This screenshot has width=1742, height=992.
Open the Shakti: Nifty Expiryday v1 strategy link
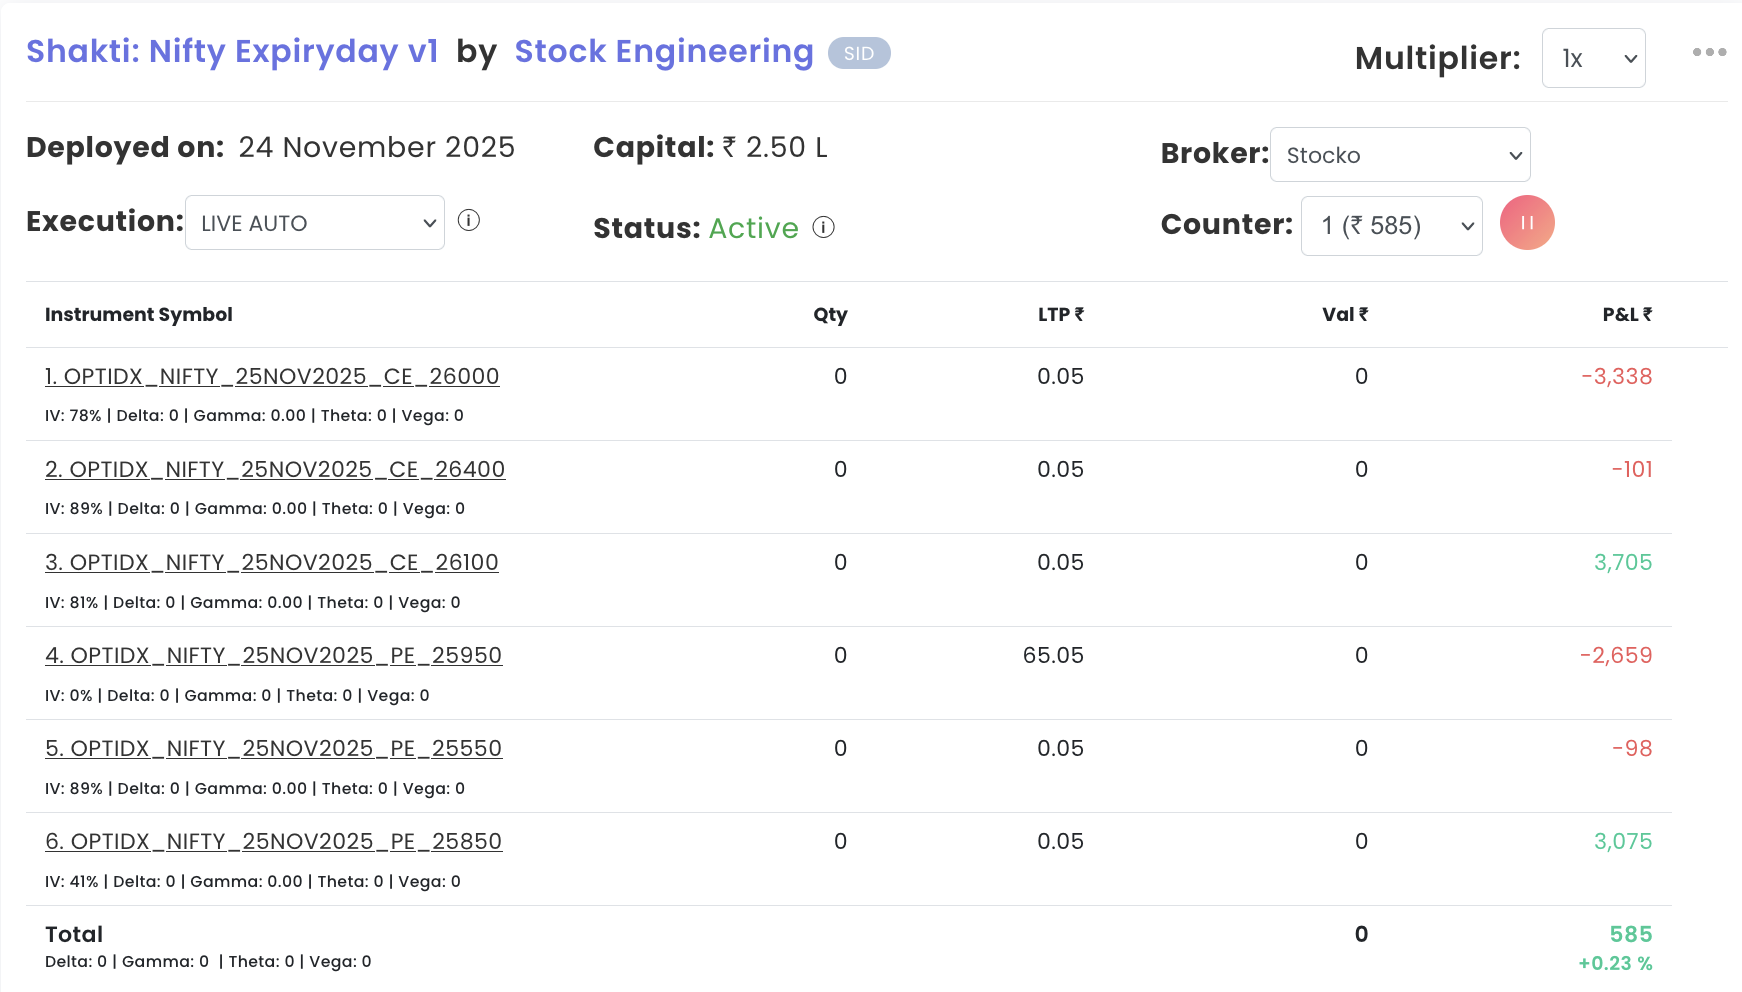point(232,52)
